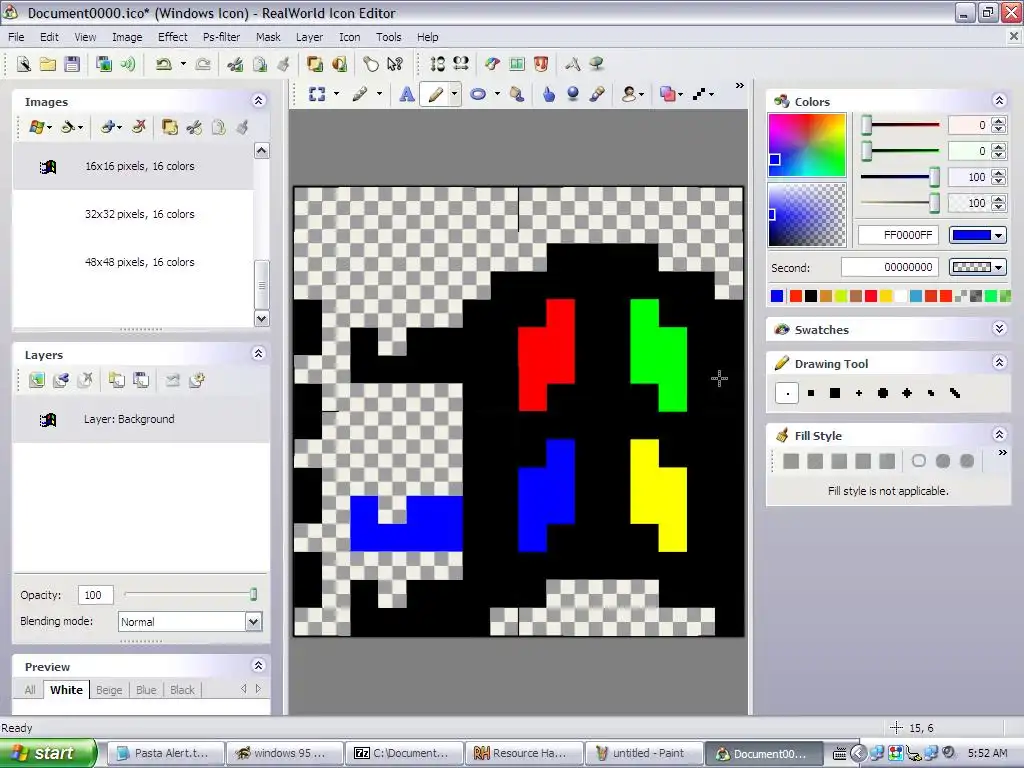Choose the single-pixel dot brush shape
The height and width of the screenshot is (768, 1024).
coord(787,393)
